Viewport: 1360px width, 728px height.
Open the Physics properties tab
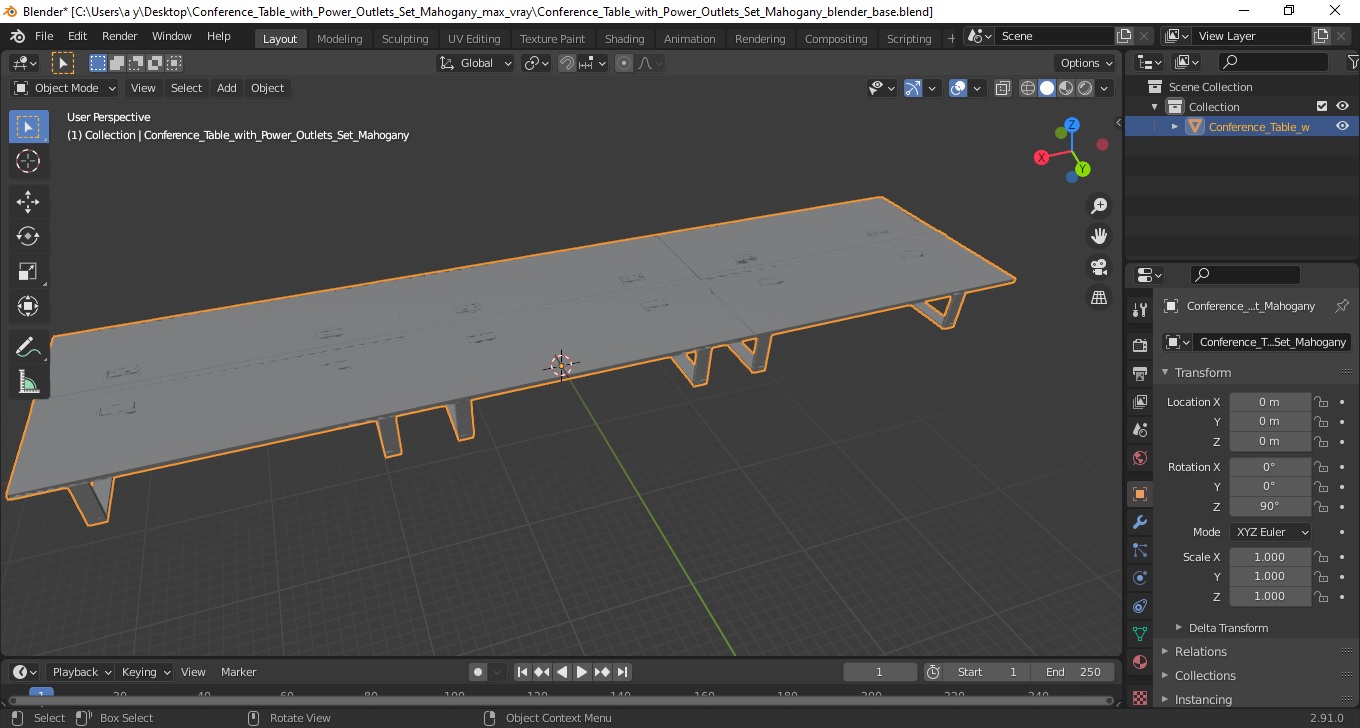[x=1139, y=578]
